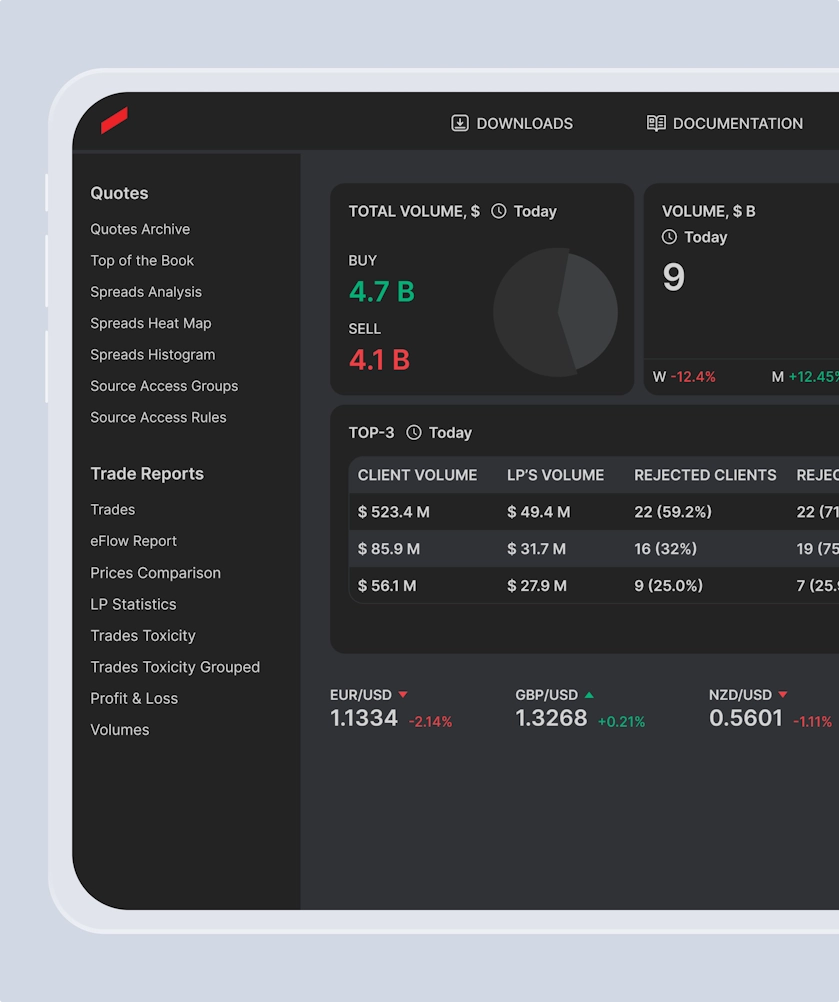This screenshot has width=839, height=1002.
Task: Click the DOWNLOADS link in header
Action: click(x=524, y=124)
